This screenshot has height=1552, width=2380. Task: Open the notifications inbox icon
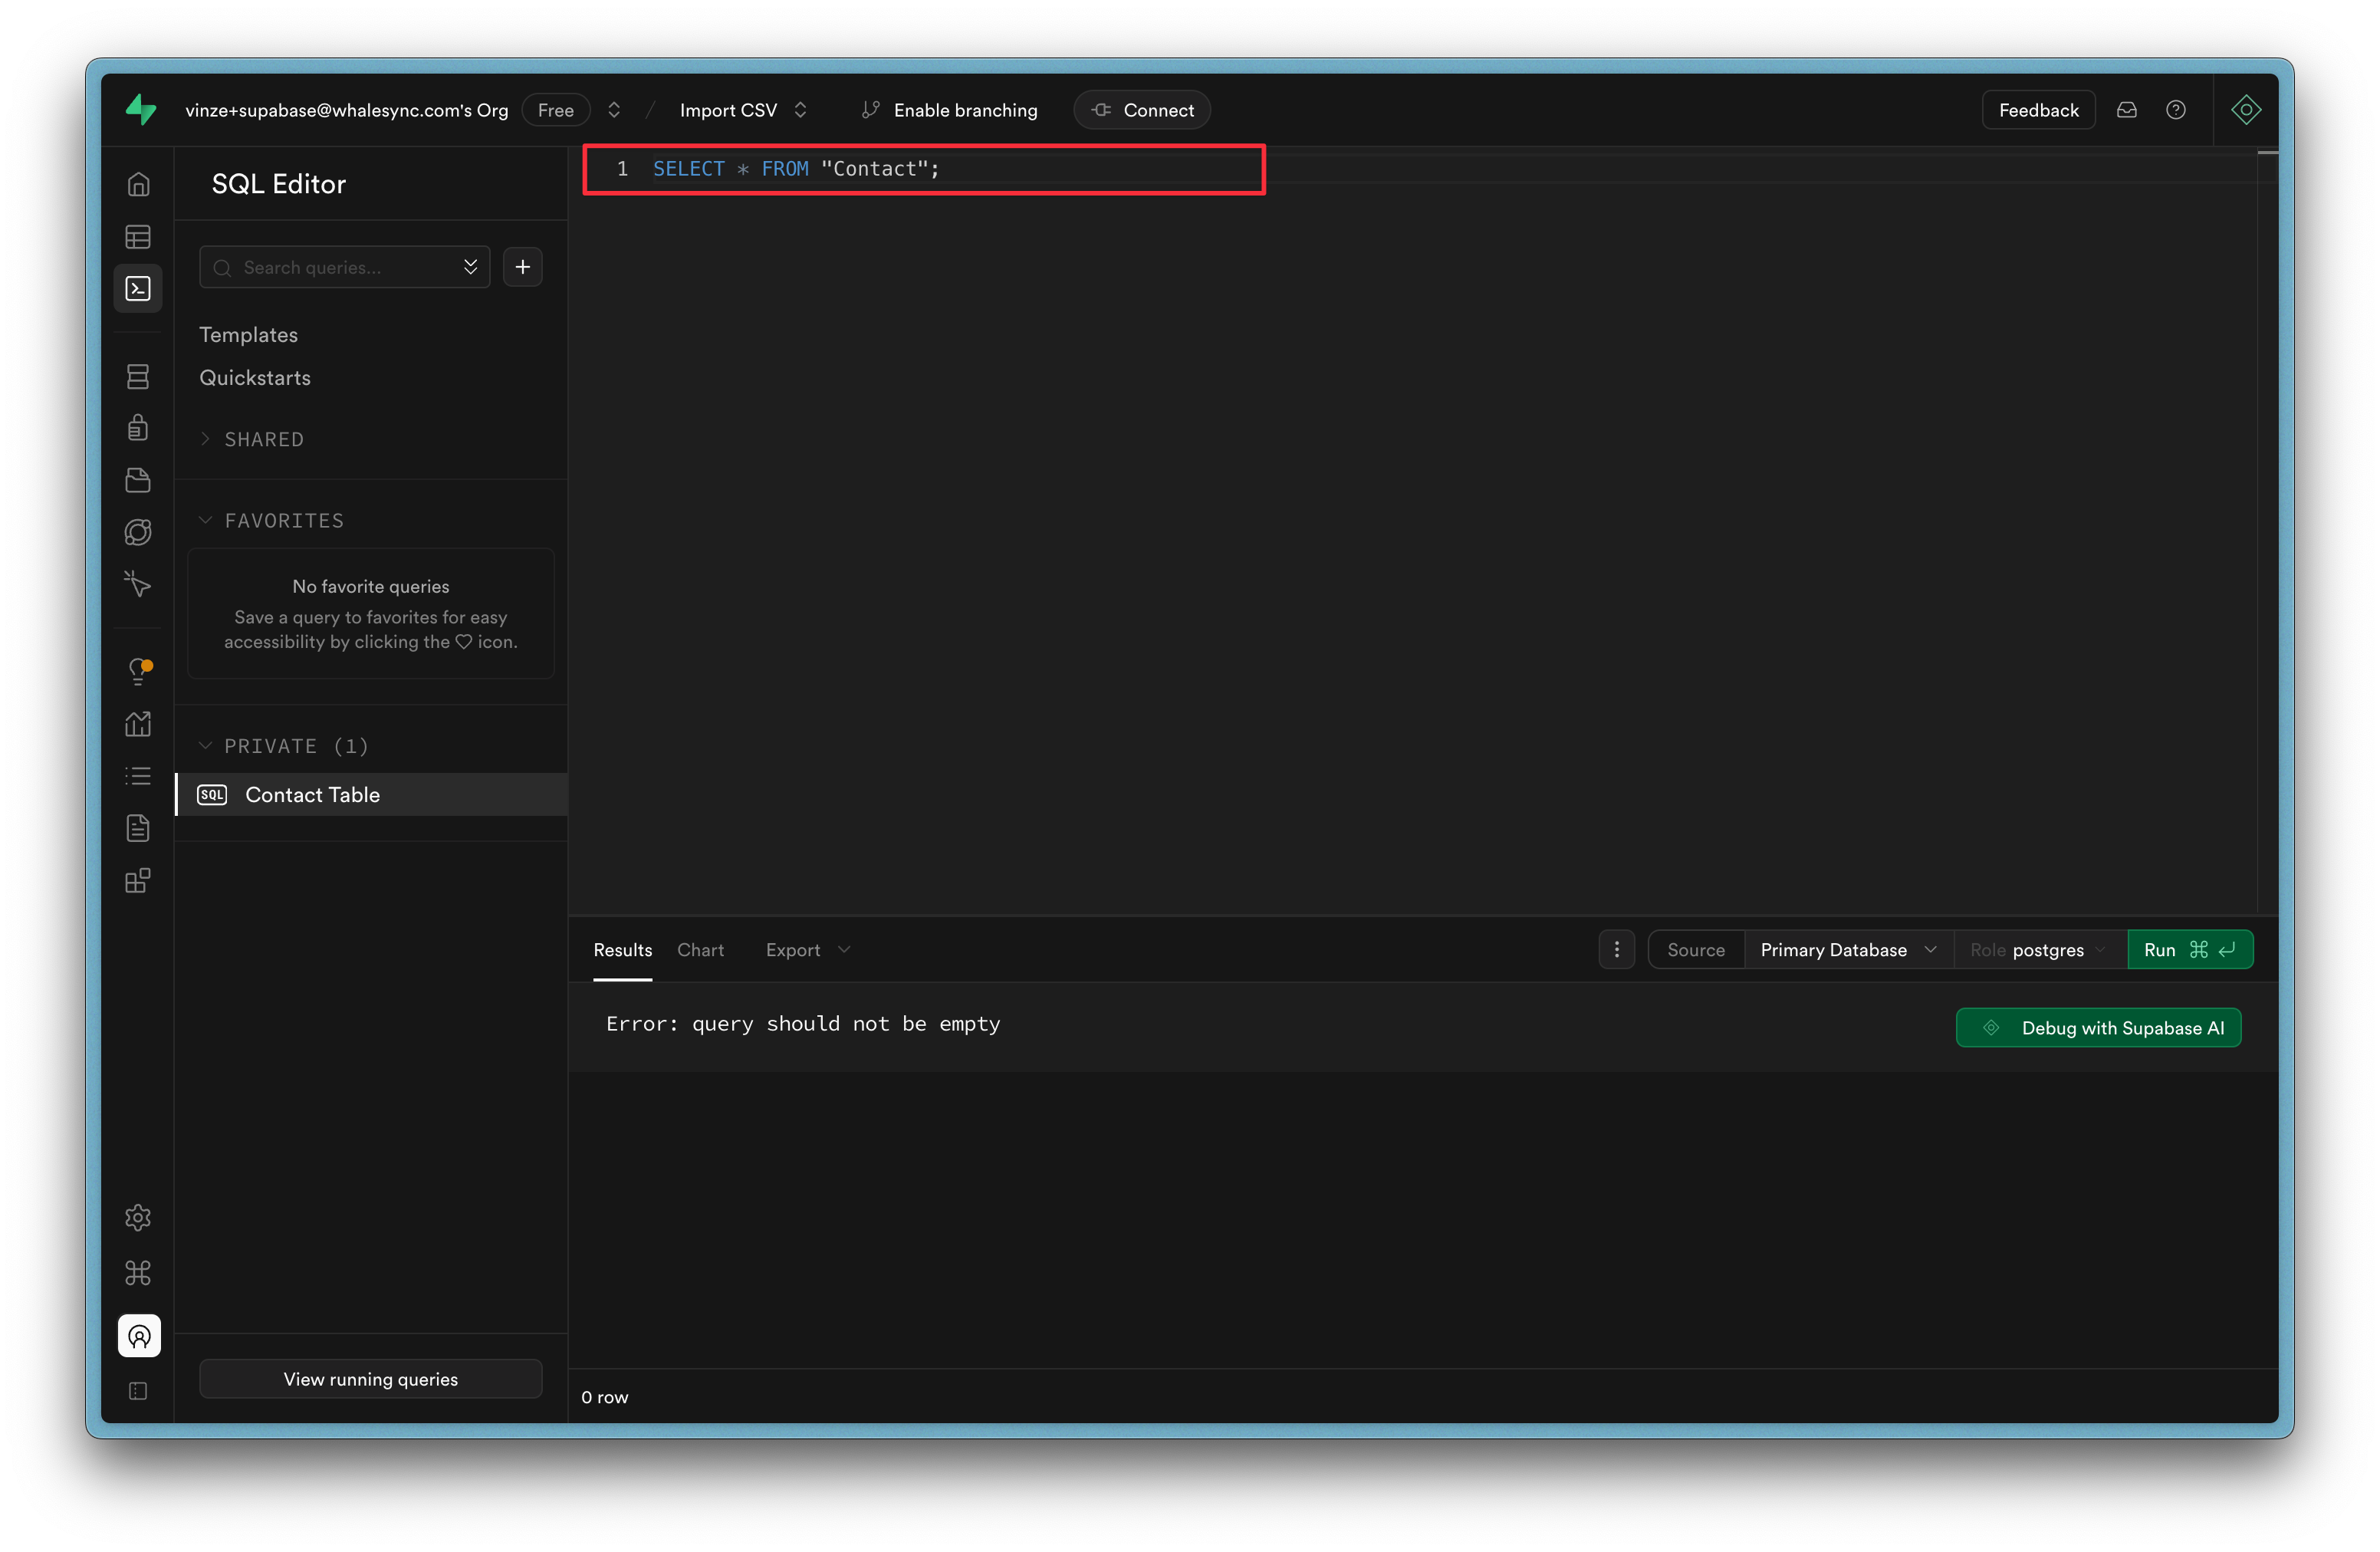2127,110
